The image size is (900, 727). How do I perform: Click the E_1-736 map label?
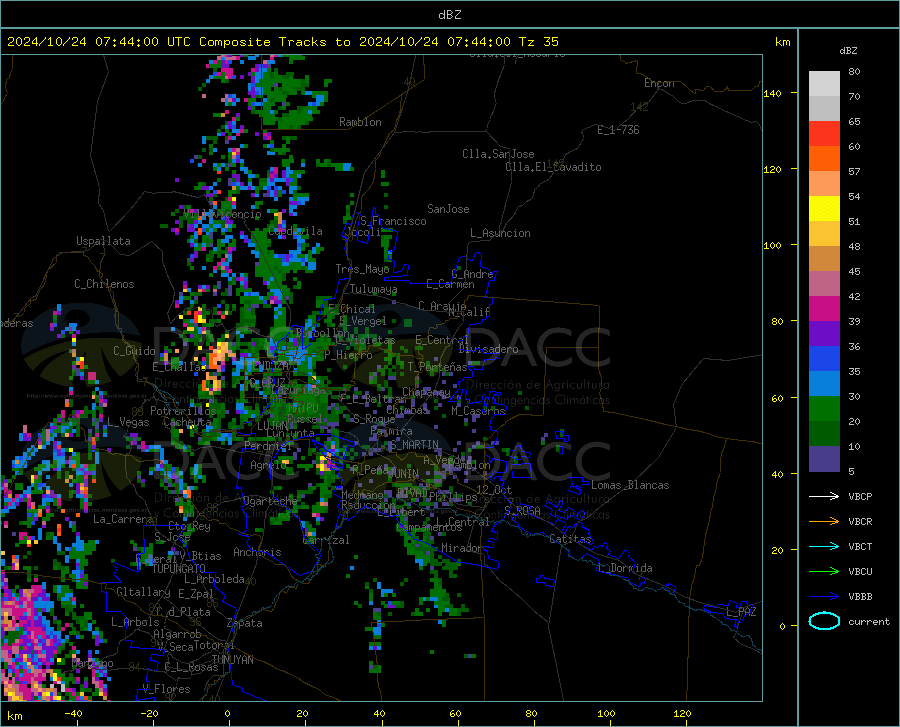coord(618,130)
